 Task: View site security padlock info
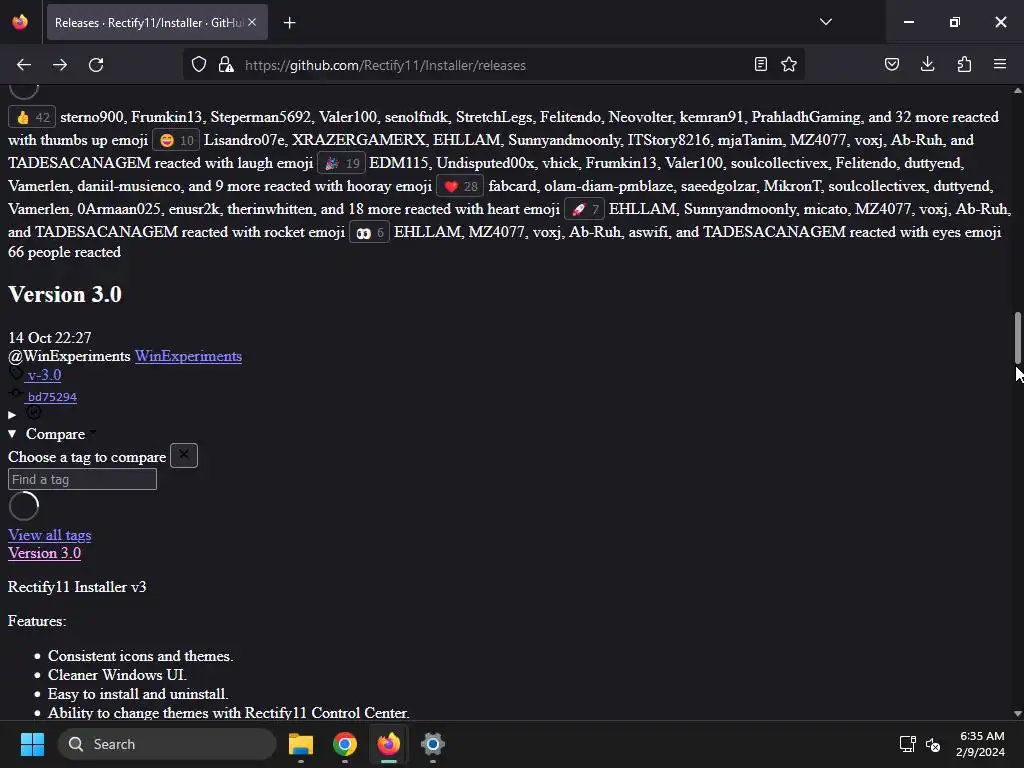[226, 65]
